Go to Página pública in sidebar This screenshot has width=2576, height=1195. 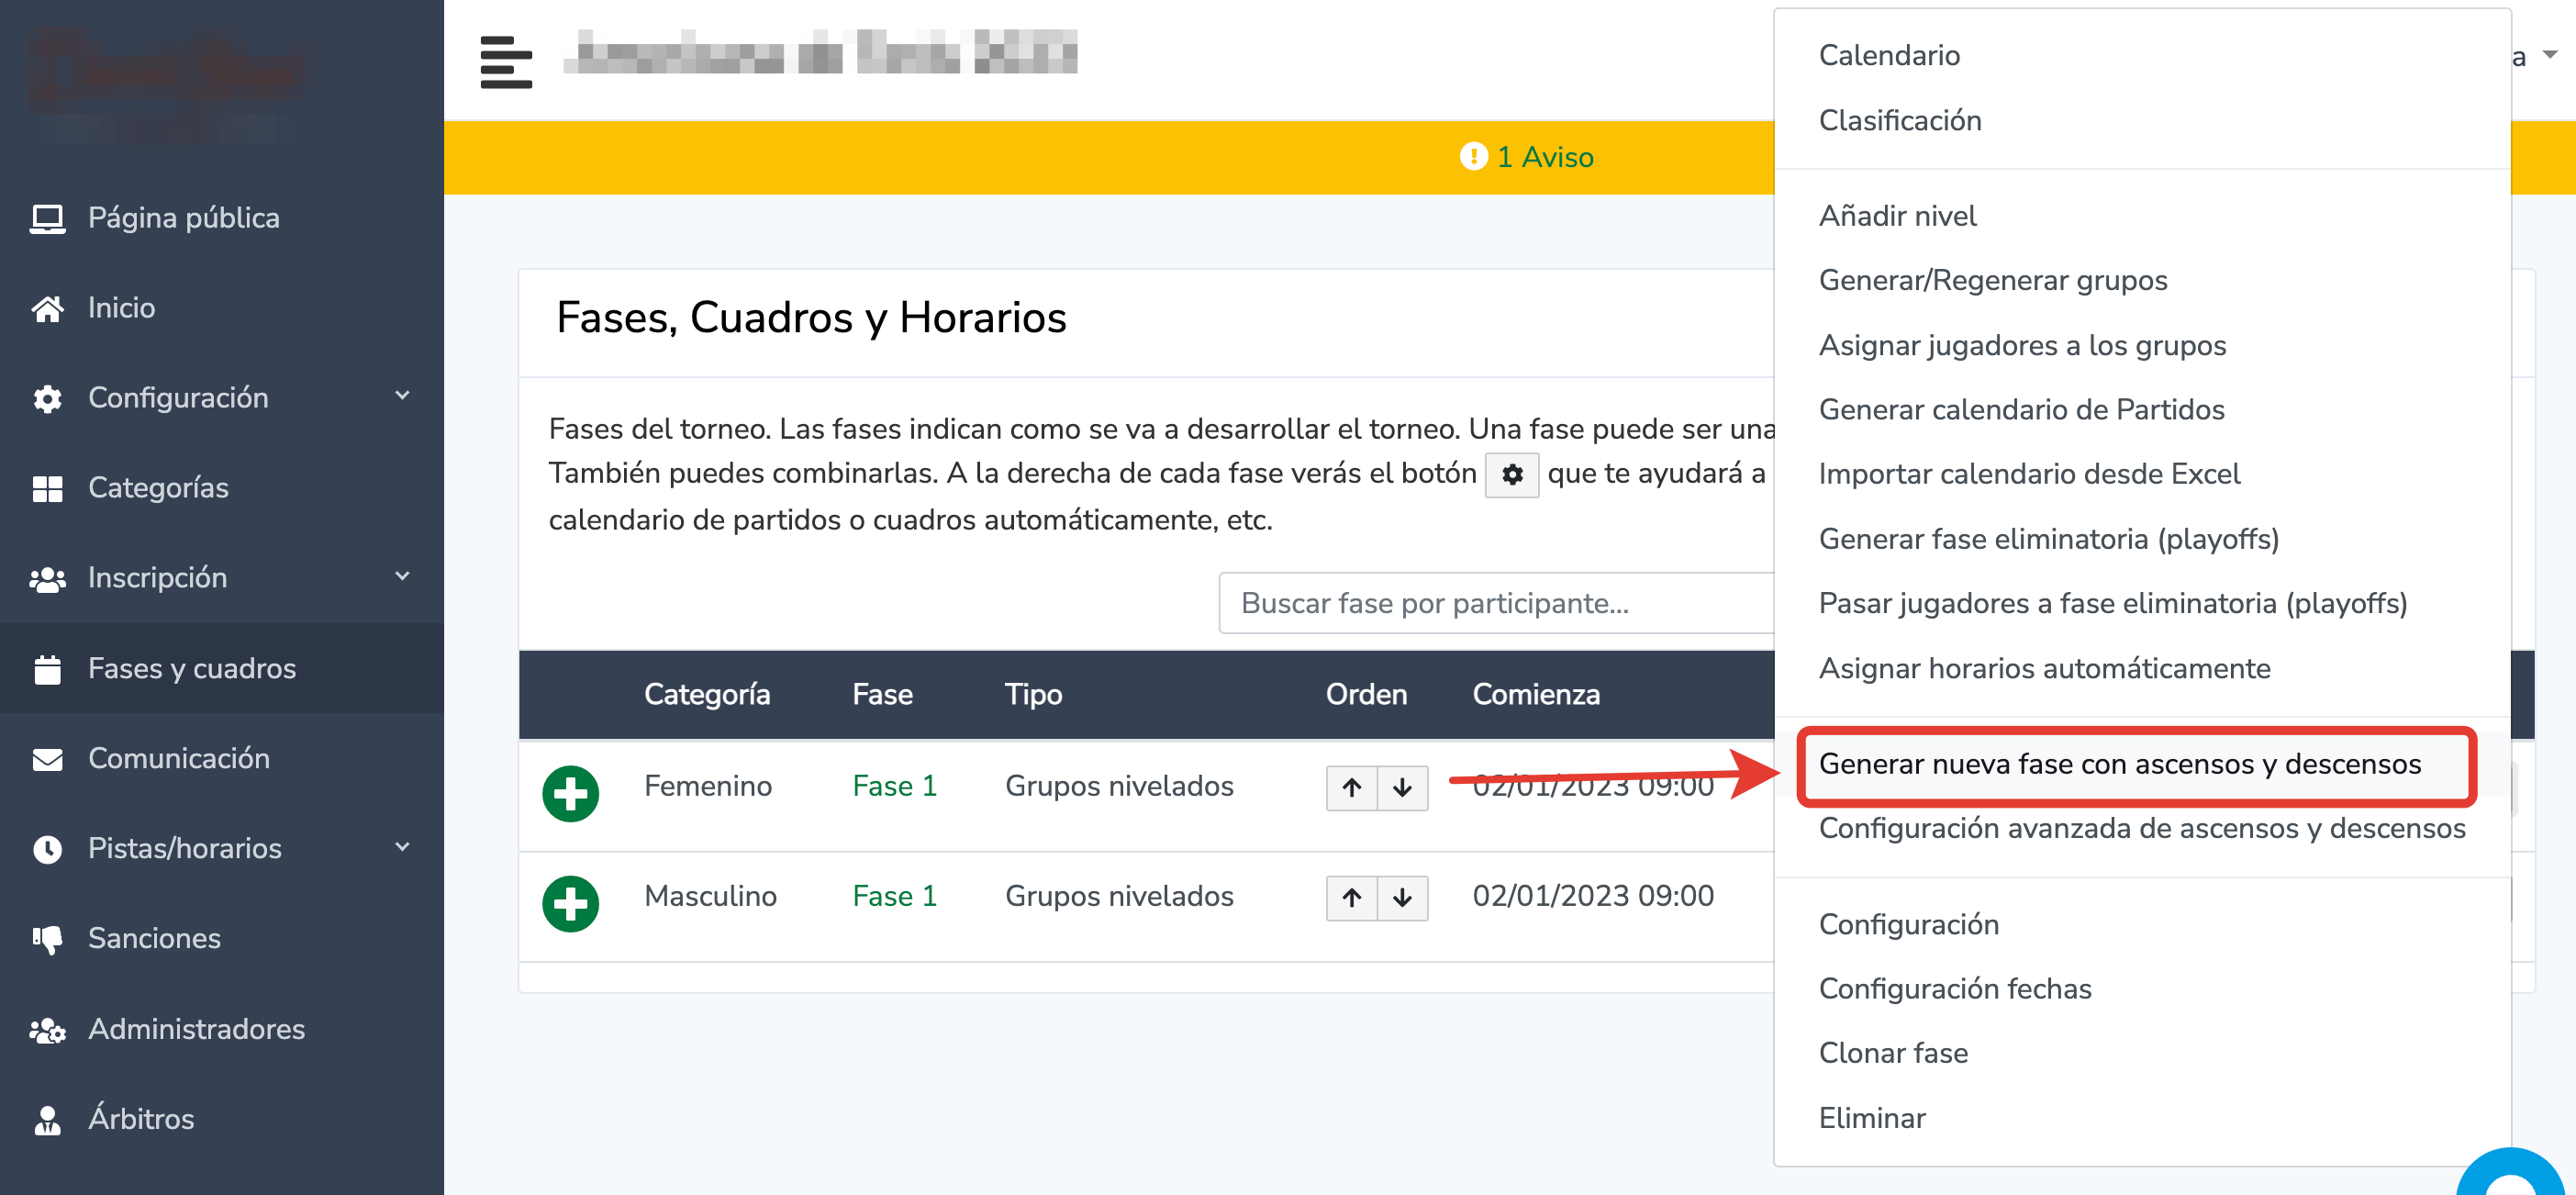pos(184,218)
